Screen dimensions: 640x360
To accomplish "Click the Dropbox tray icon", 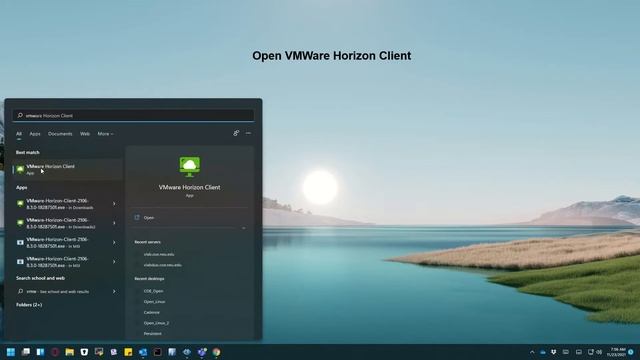I will 553,352.
